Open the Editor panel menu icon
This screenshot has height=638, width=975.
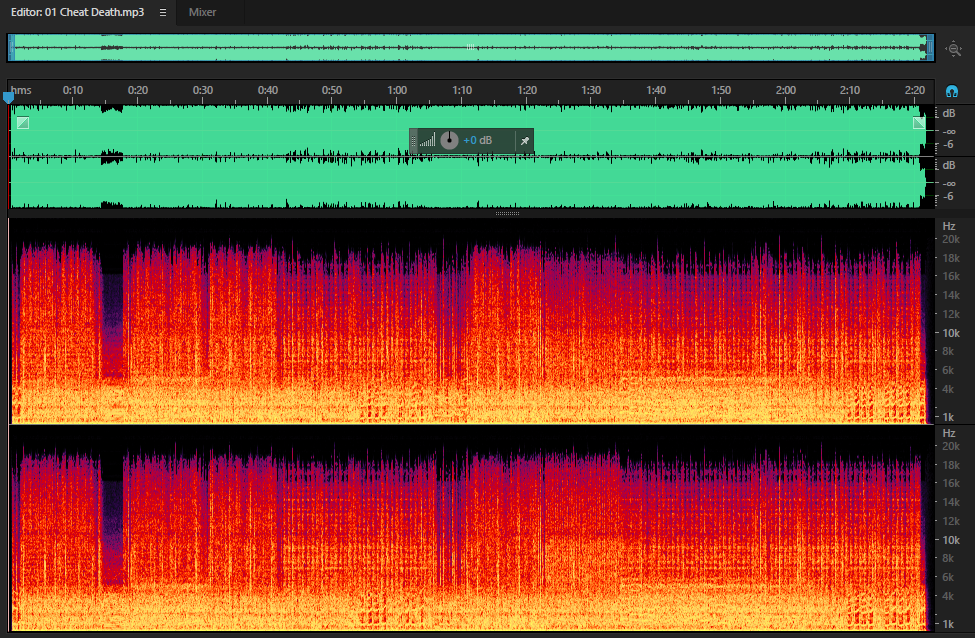(x=163, y=12)
